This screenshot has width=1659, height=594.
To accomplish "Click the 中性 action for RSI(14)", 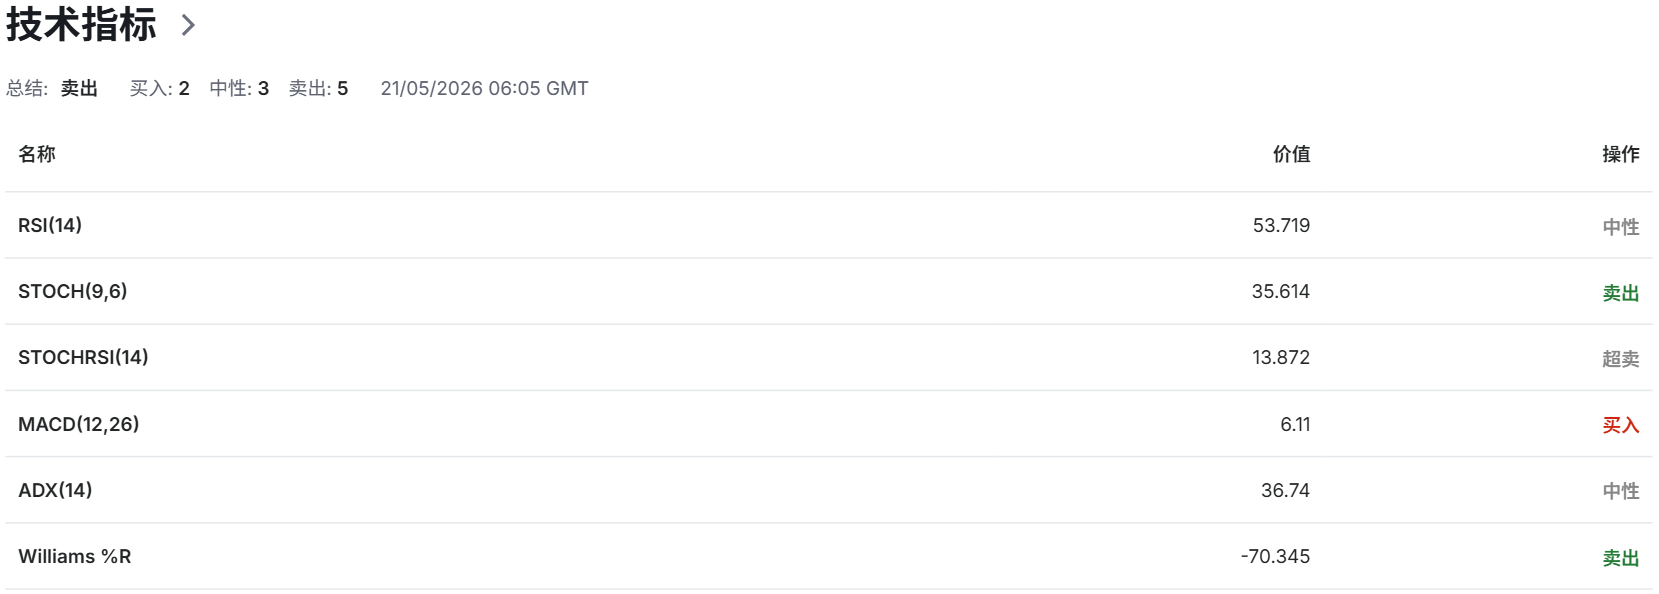I will (1620, 227).
